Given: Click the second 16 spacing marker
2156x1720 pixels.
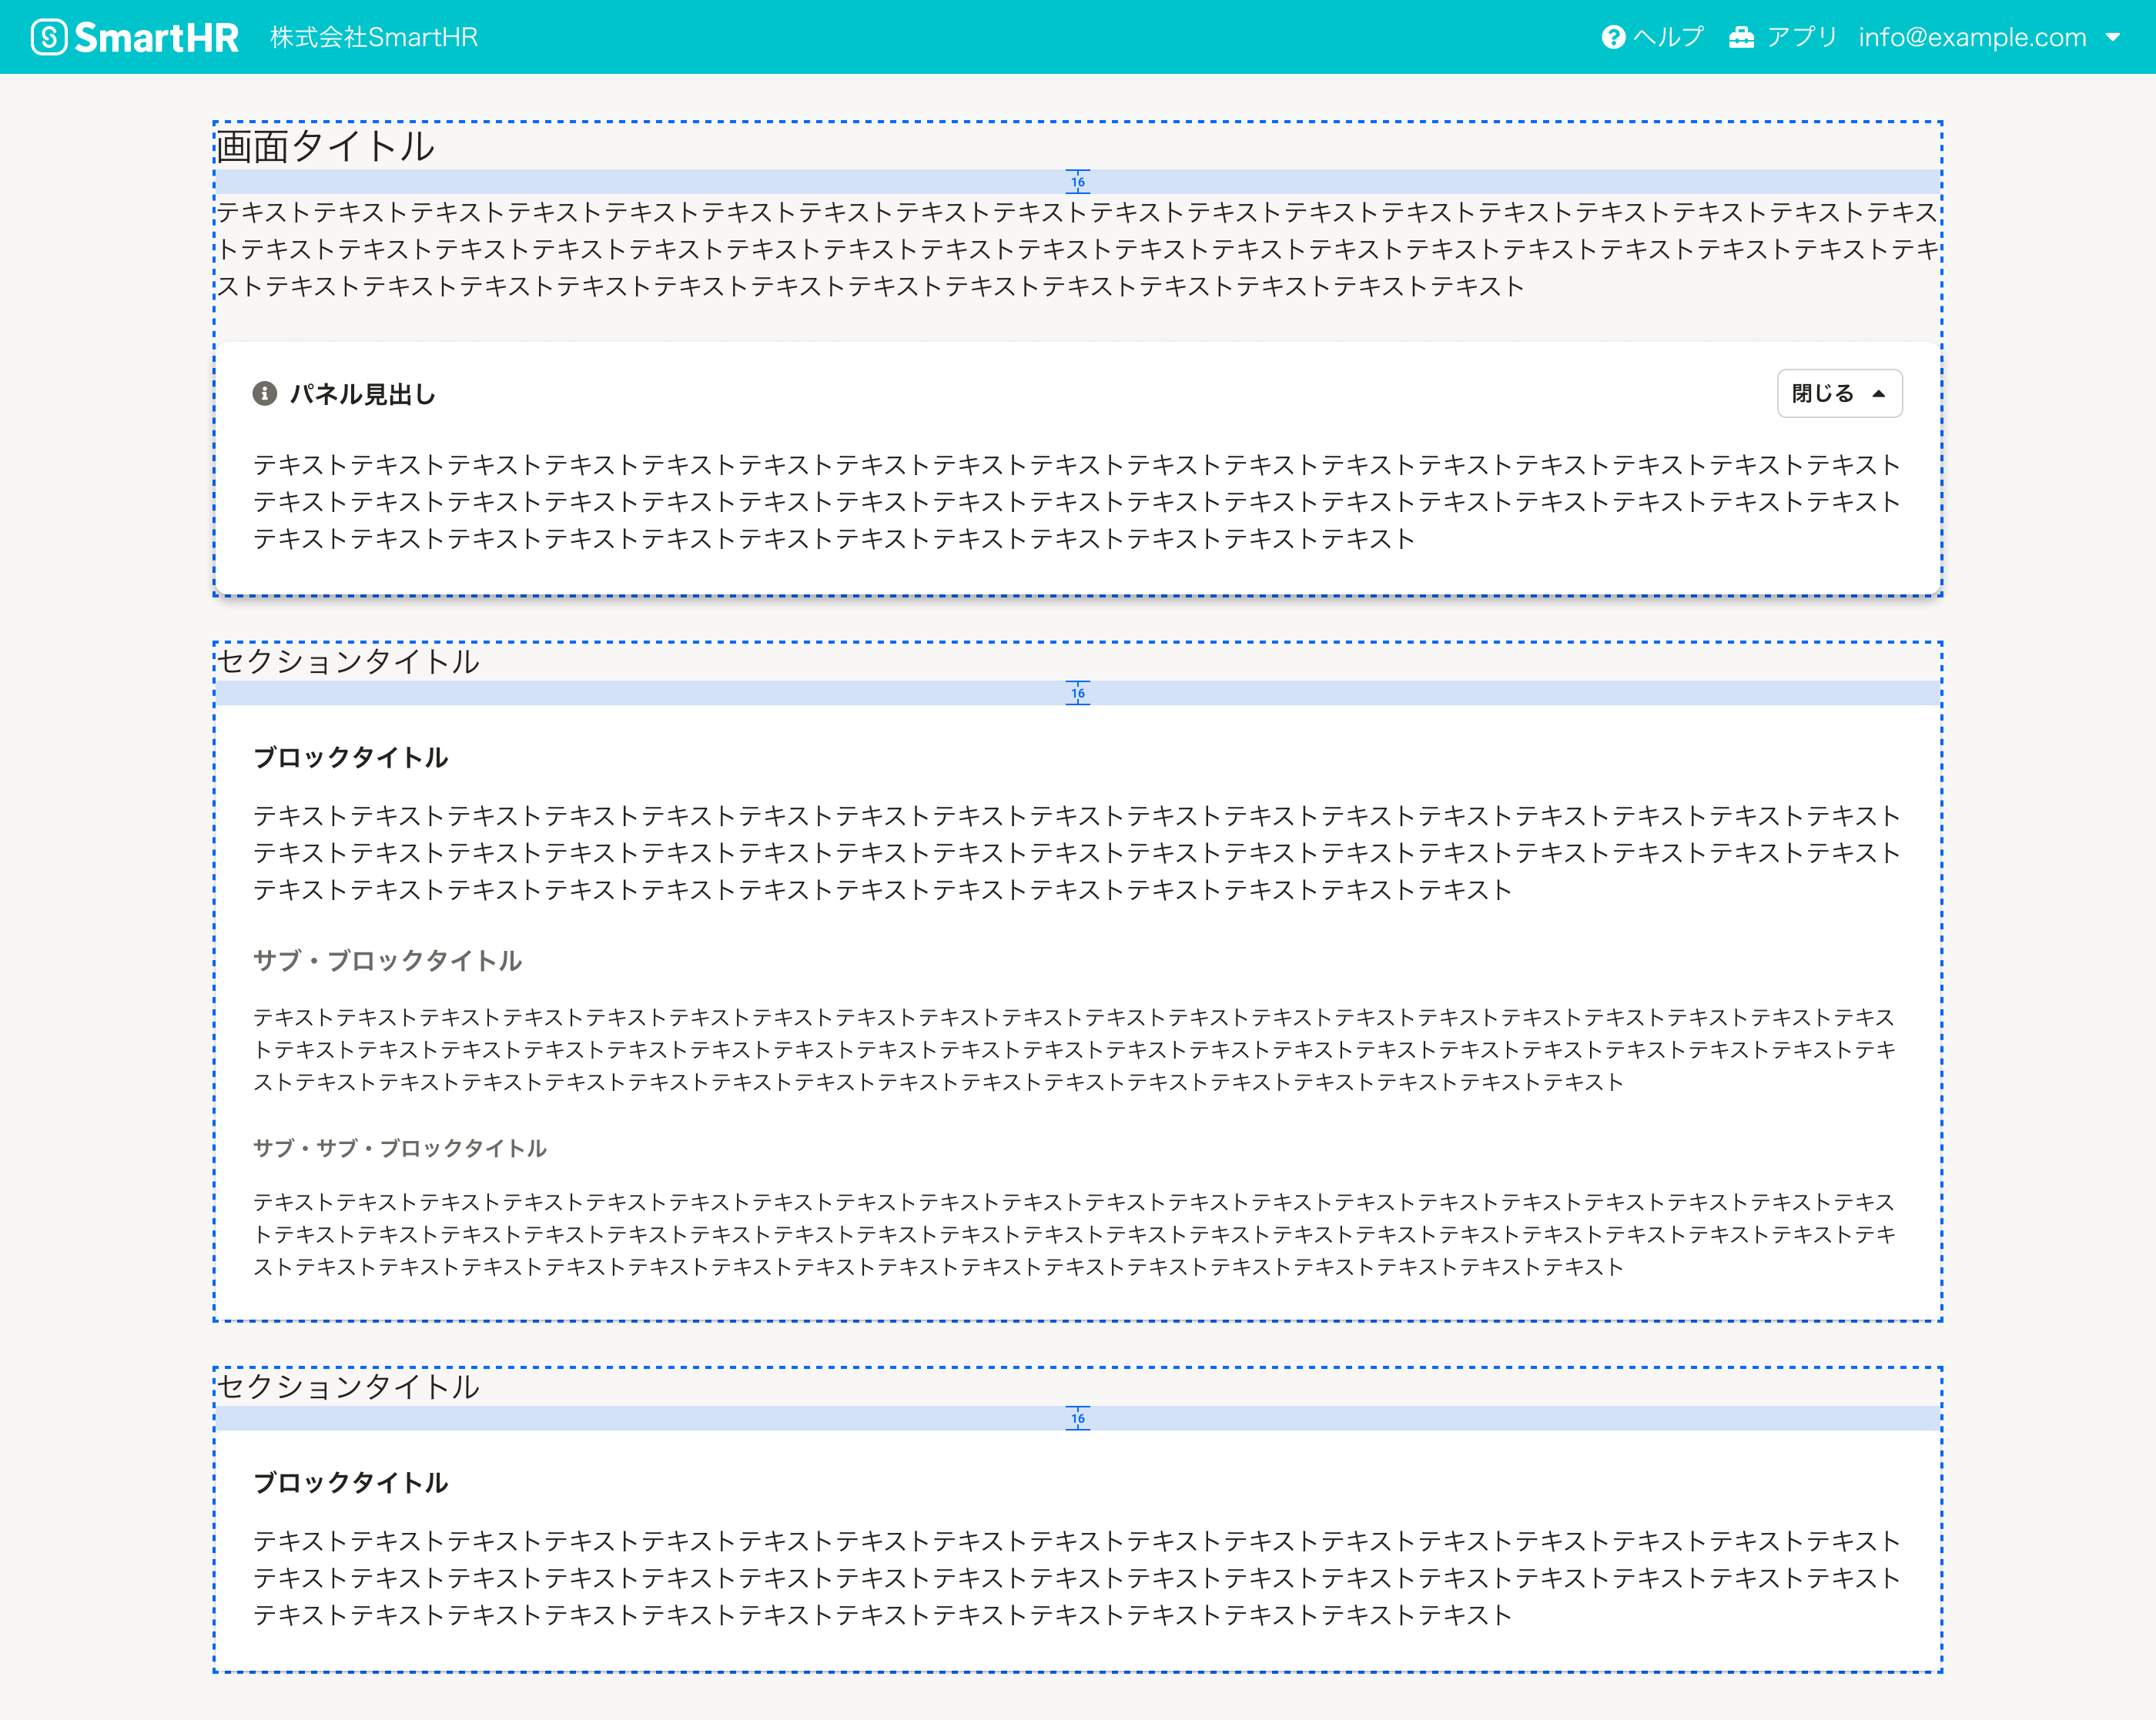Looking at the screenshot, I should coord(1077,693).
